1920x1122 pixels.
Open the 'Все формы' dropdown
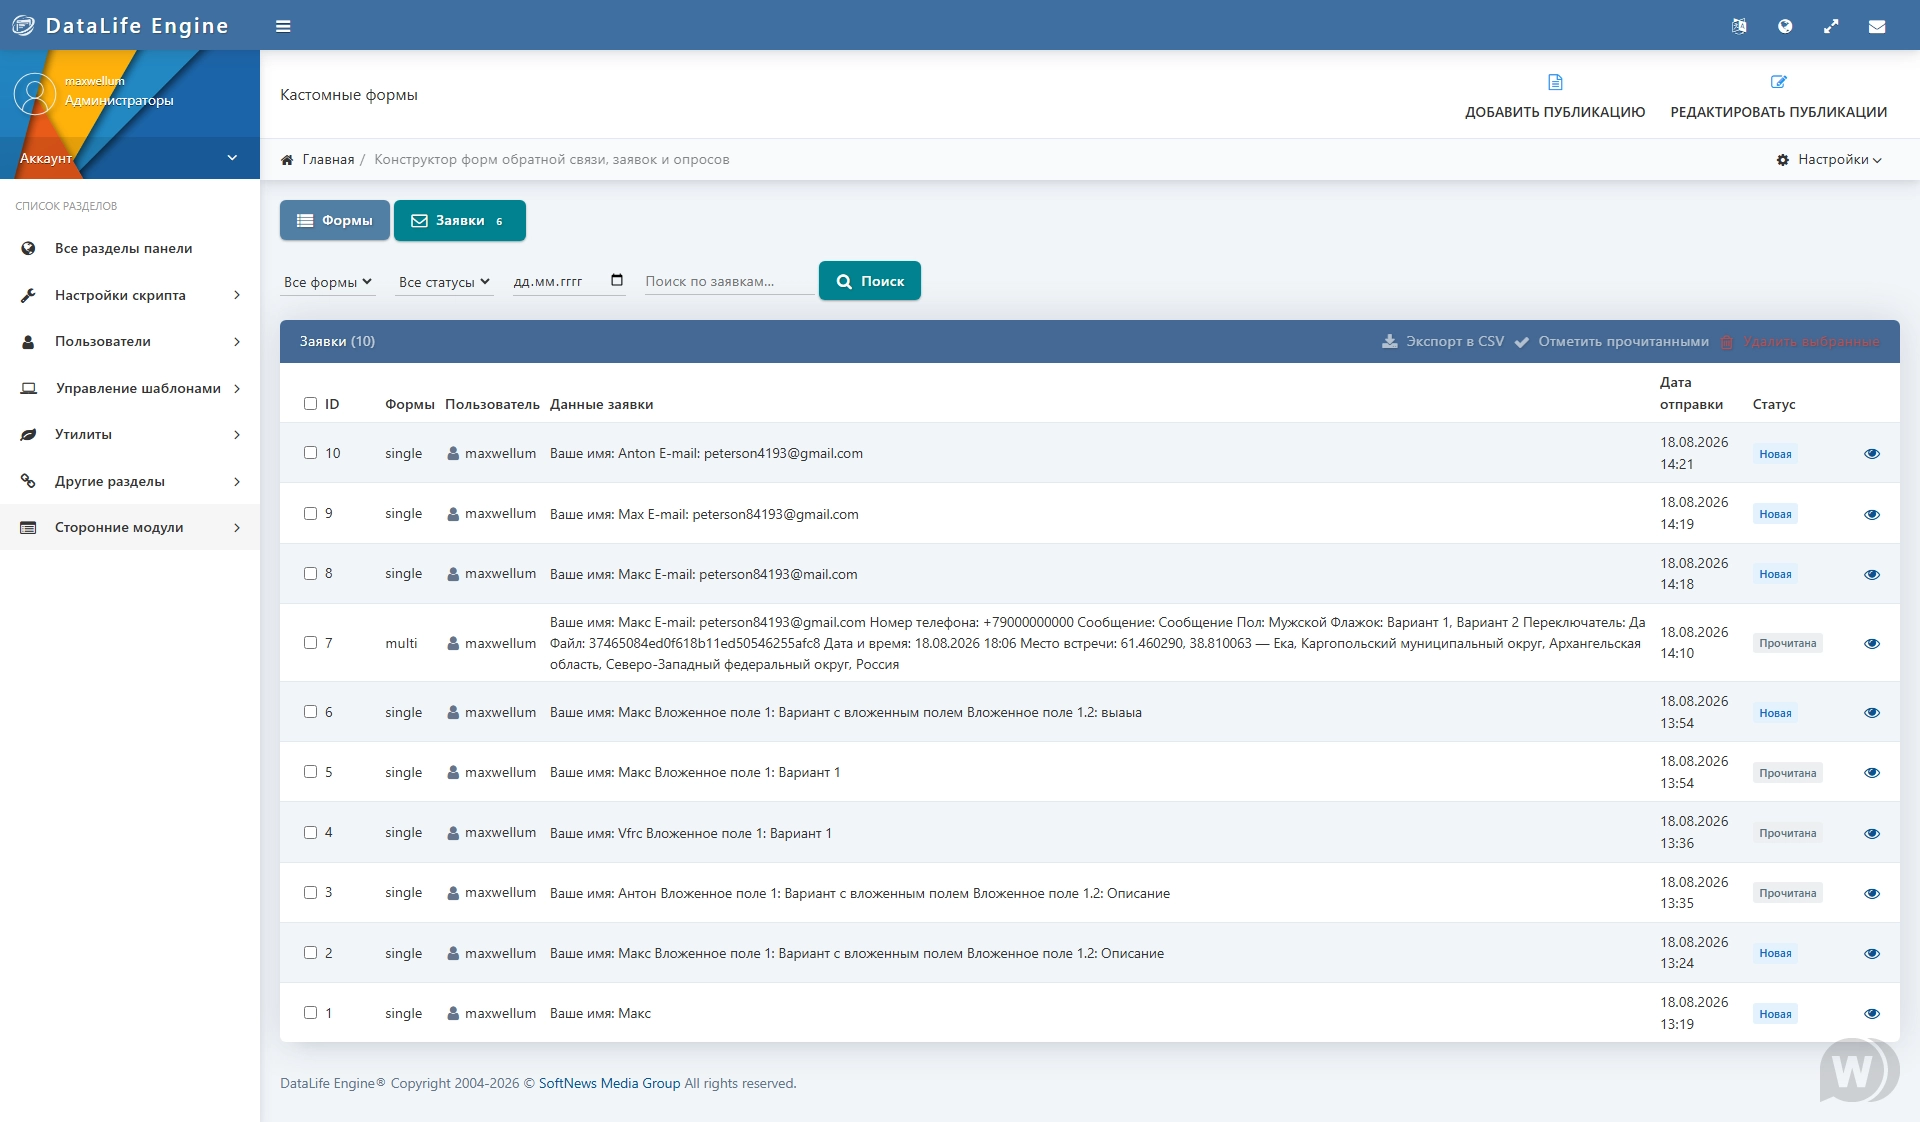[x=327, y=282]
